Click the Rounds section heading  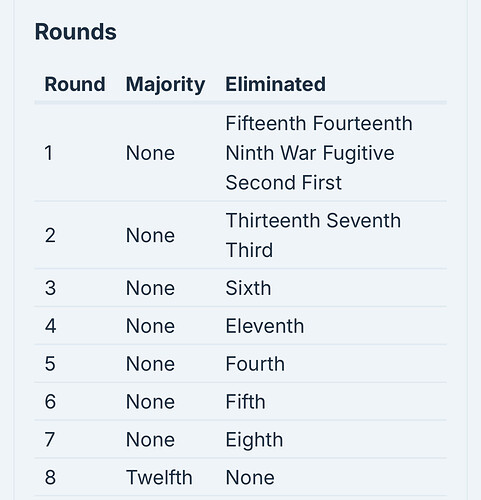coord(76,32)
